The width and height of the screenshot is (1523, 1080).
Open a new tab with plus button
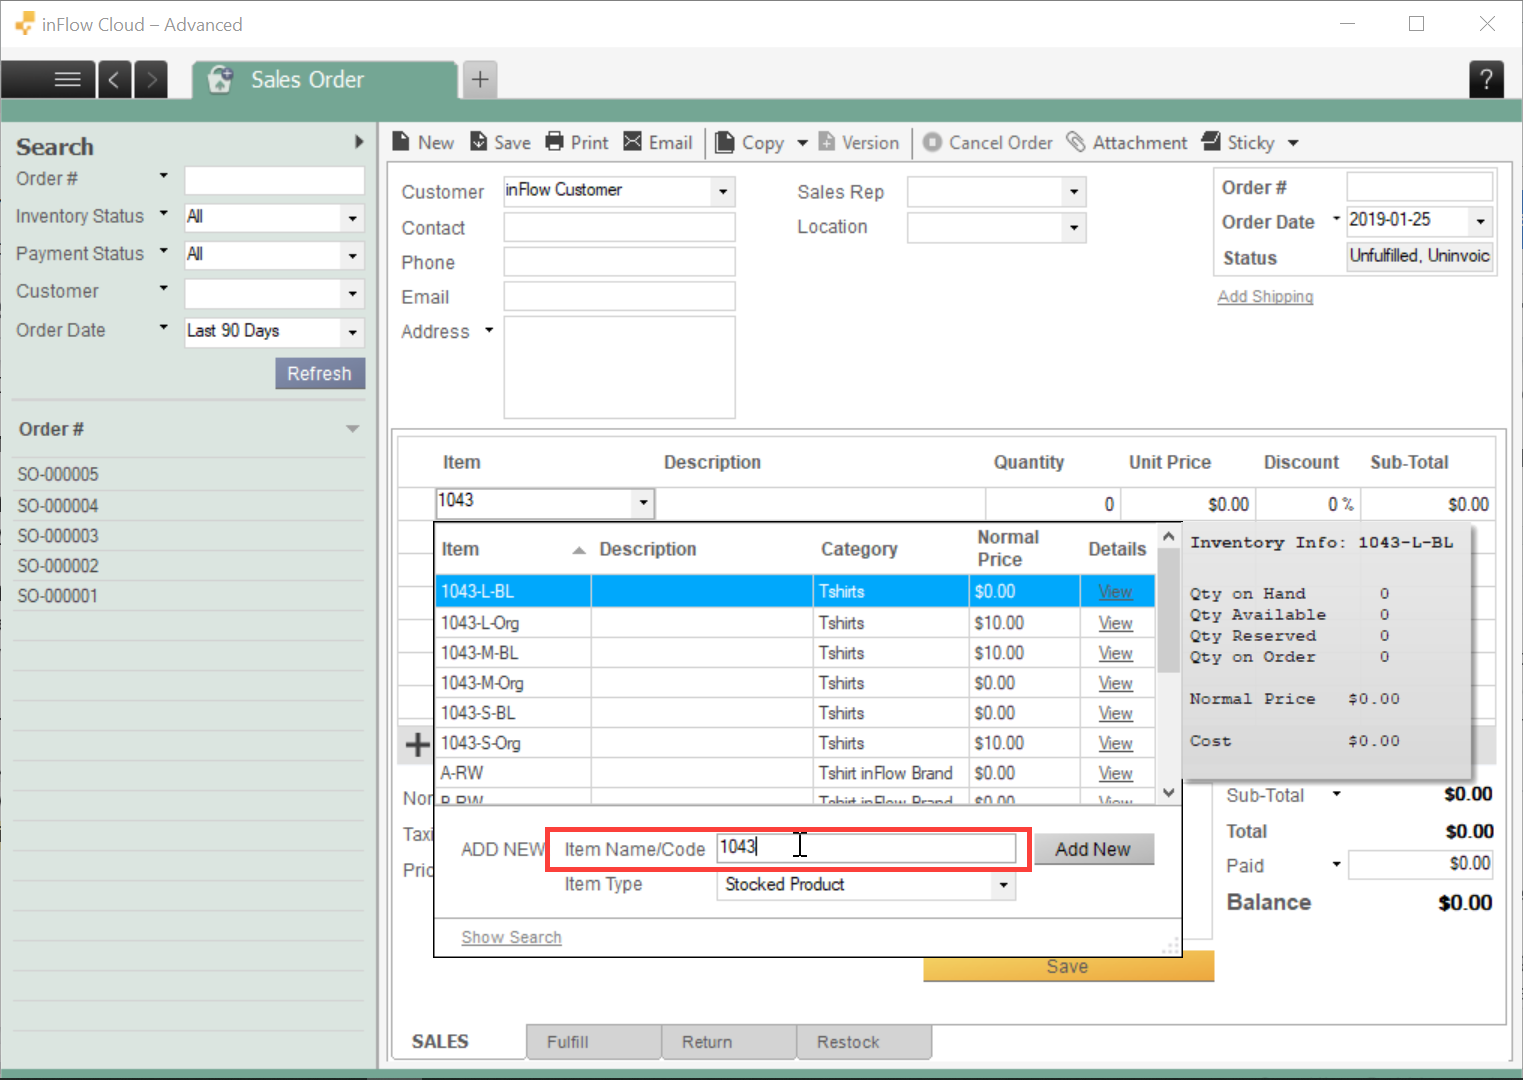[x=480, y=79]
